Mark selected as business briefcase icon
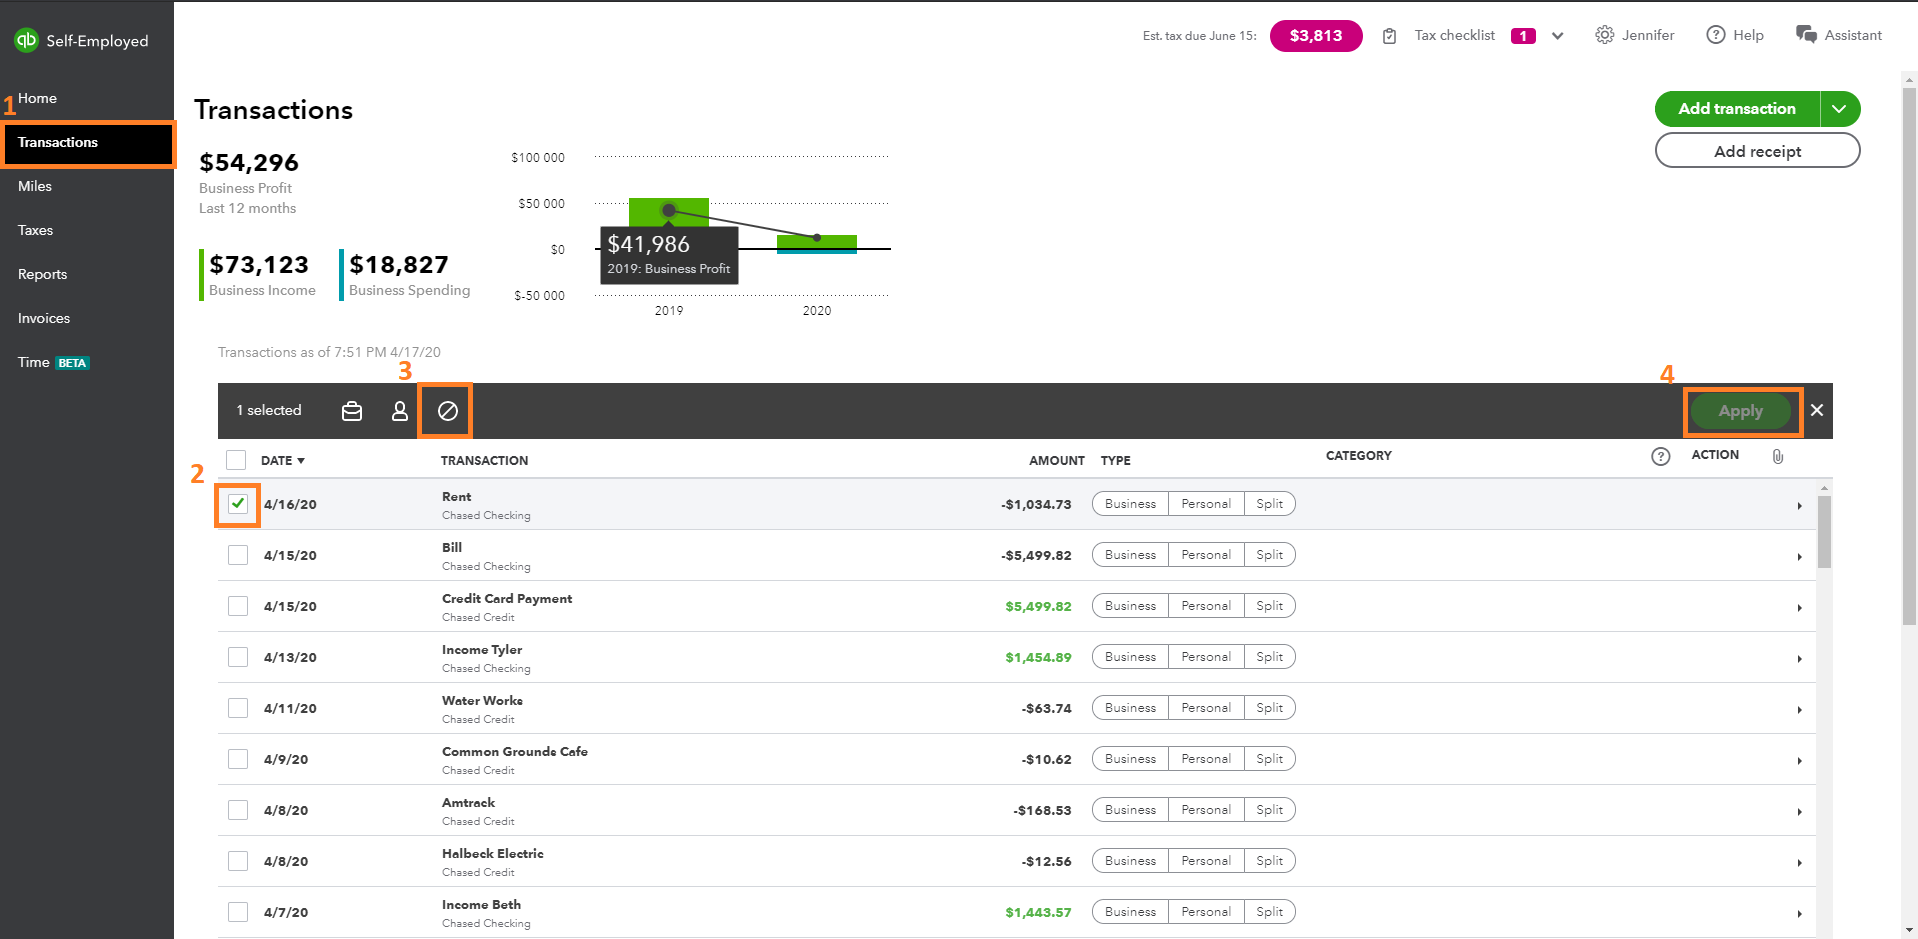This screenshot has width=1918, height=939. click(x=352, y=411)
